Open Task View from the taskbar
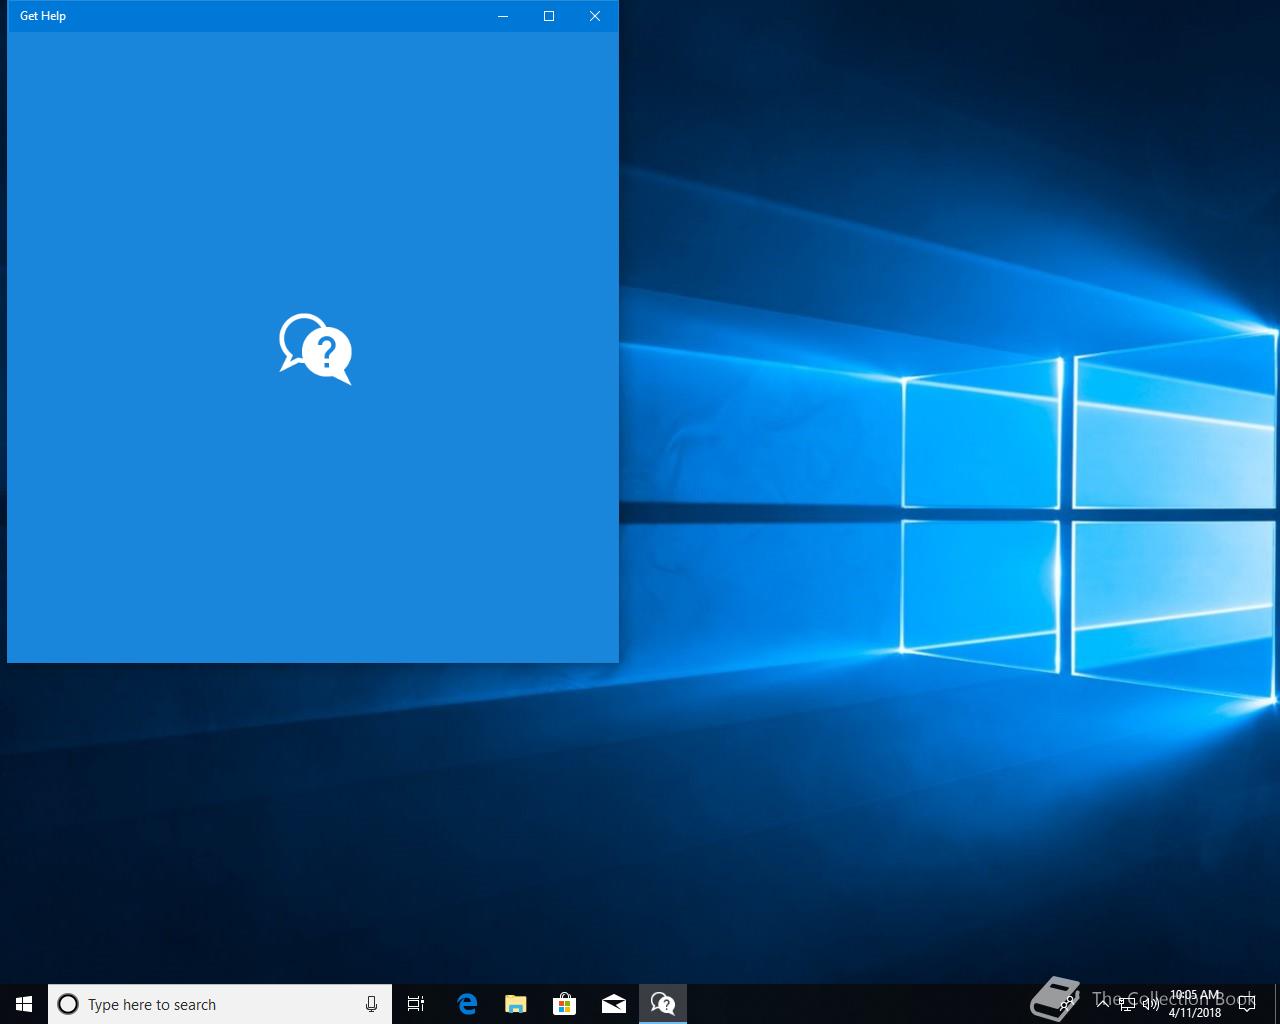 point(416,1004)
